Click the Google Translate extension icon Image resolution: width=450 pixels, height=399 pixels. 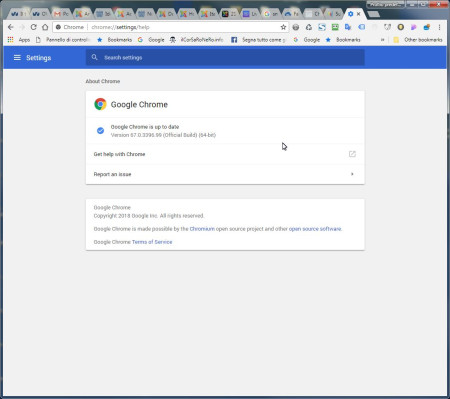[x=348, y=27]
